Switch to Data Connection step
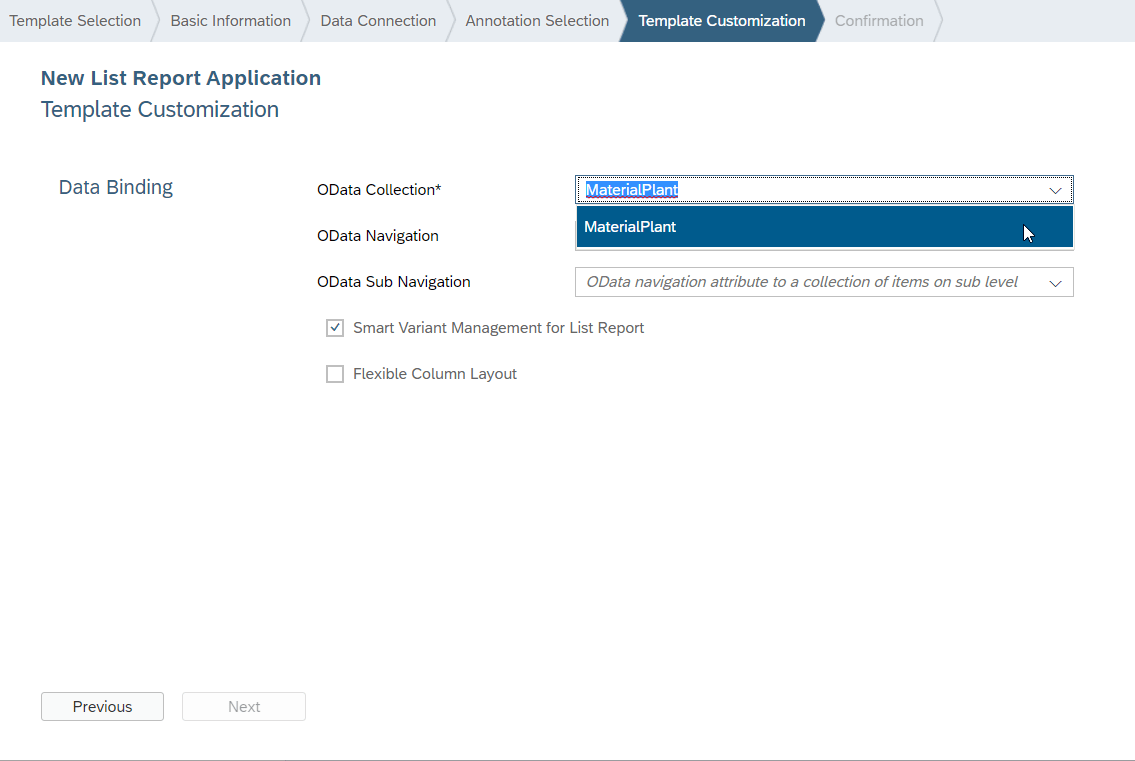 click(x=378, y=21)
